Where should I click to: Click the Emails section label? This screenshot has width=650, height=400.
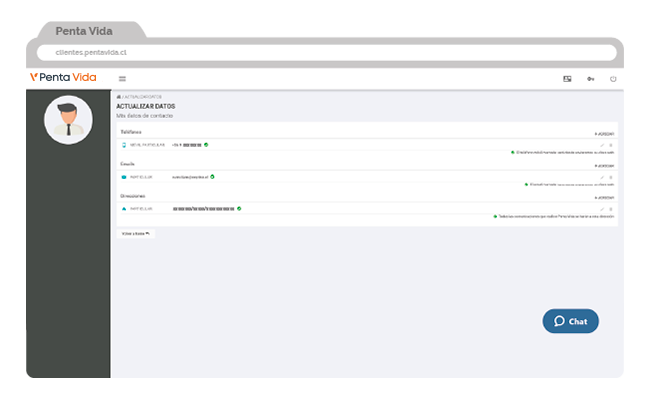(x=127, y=164)
